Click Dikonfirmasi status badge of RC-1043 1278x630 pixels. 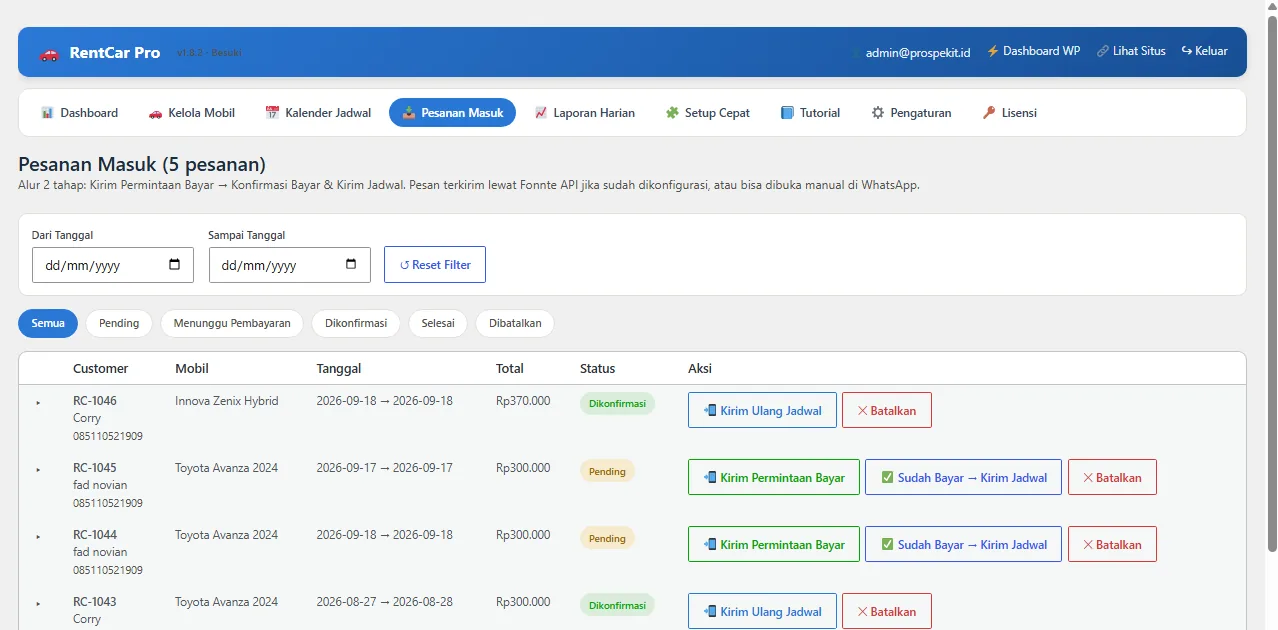coord(617,605)
